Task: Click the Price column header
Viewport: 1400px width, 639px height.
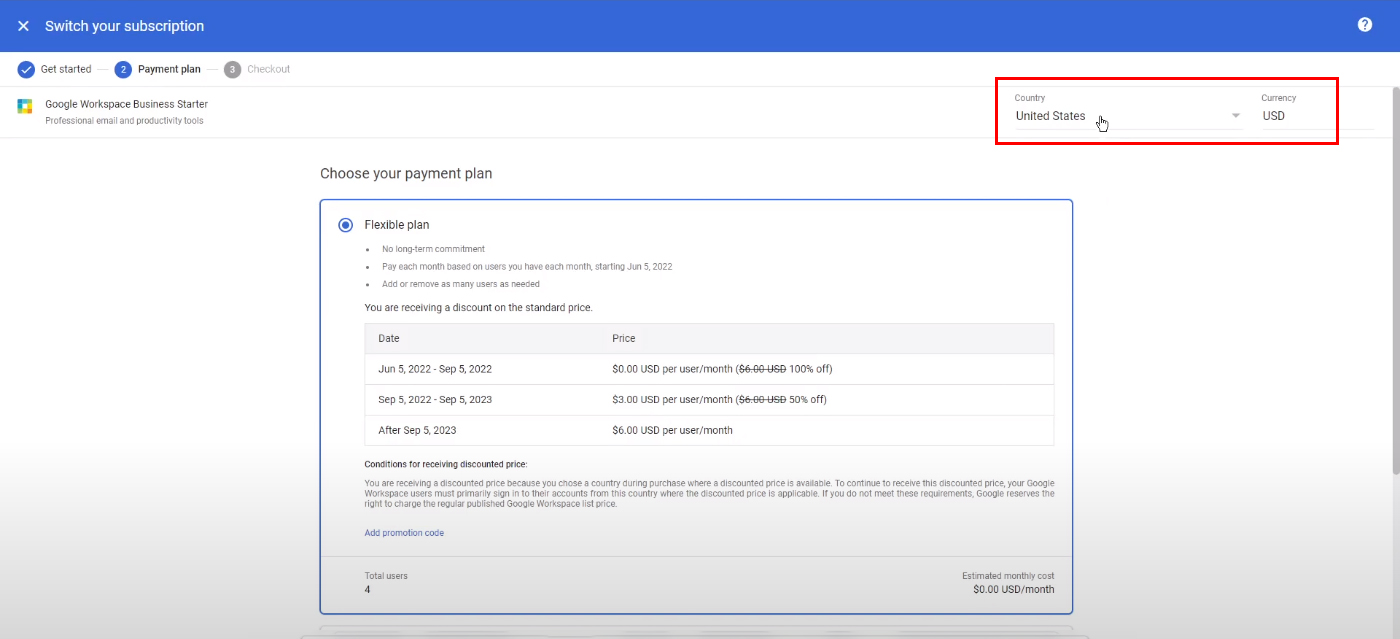Action: click(x=624, y=338)
